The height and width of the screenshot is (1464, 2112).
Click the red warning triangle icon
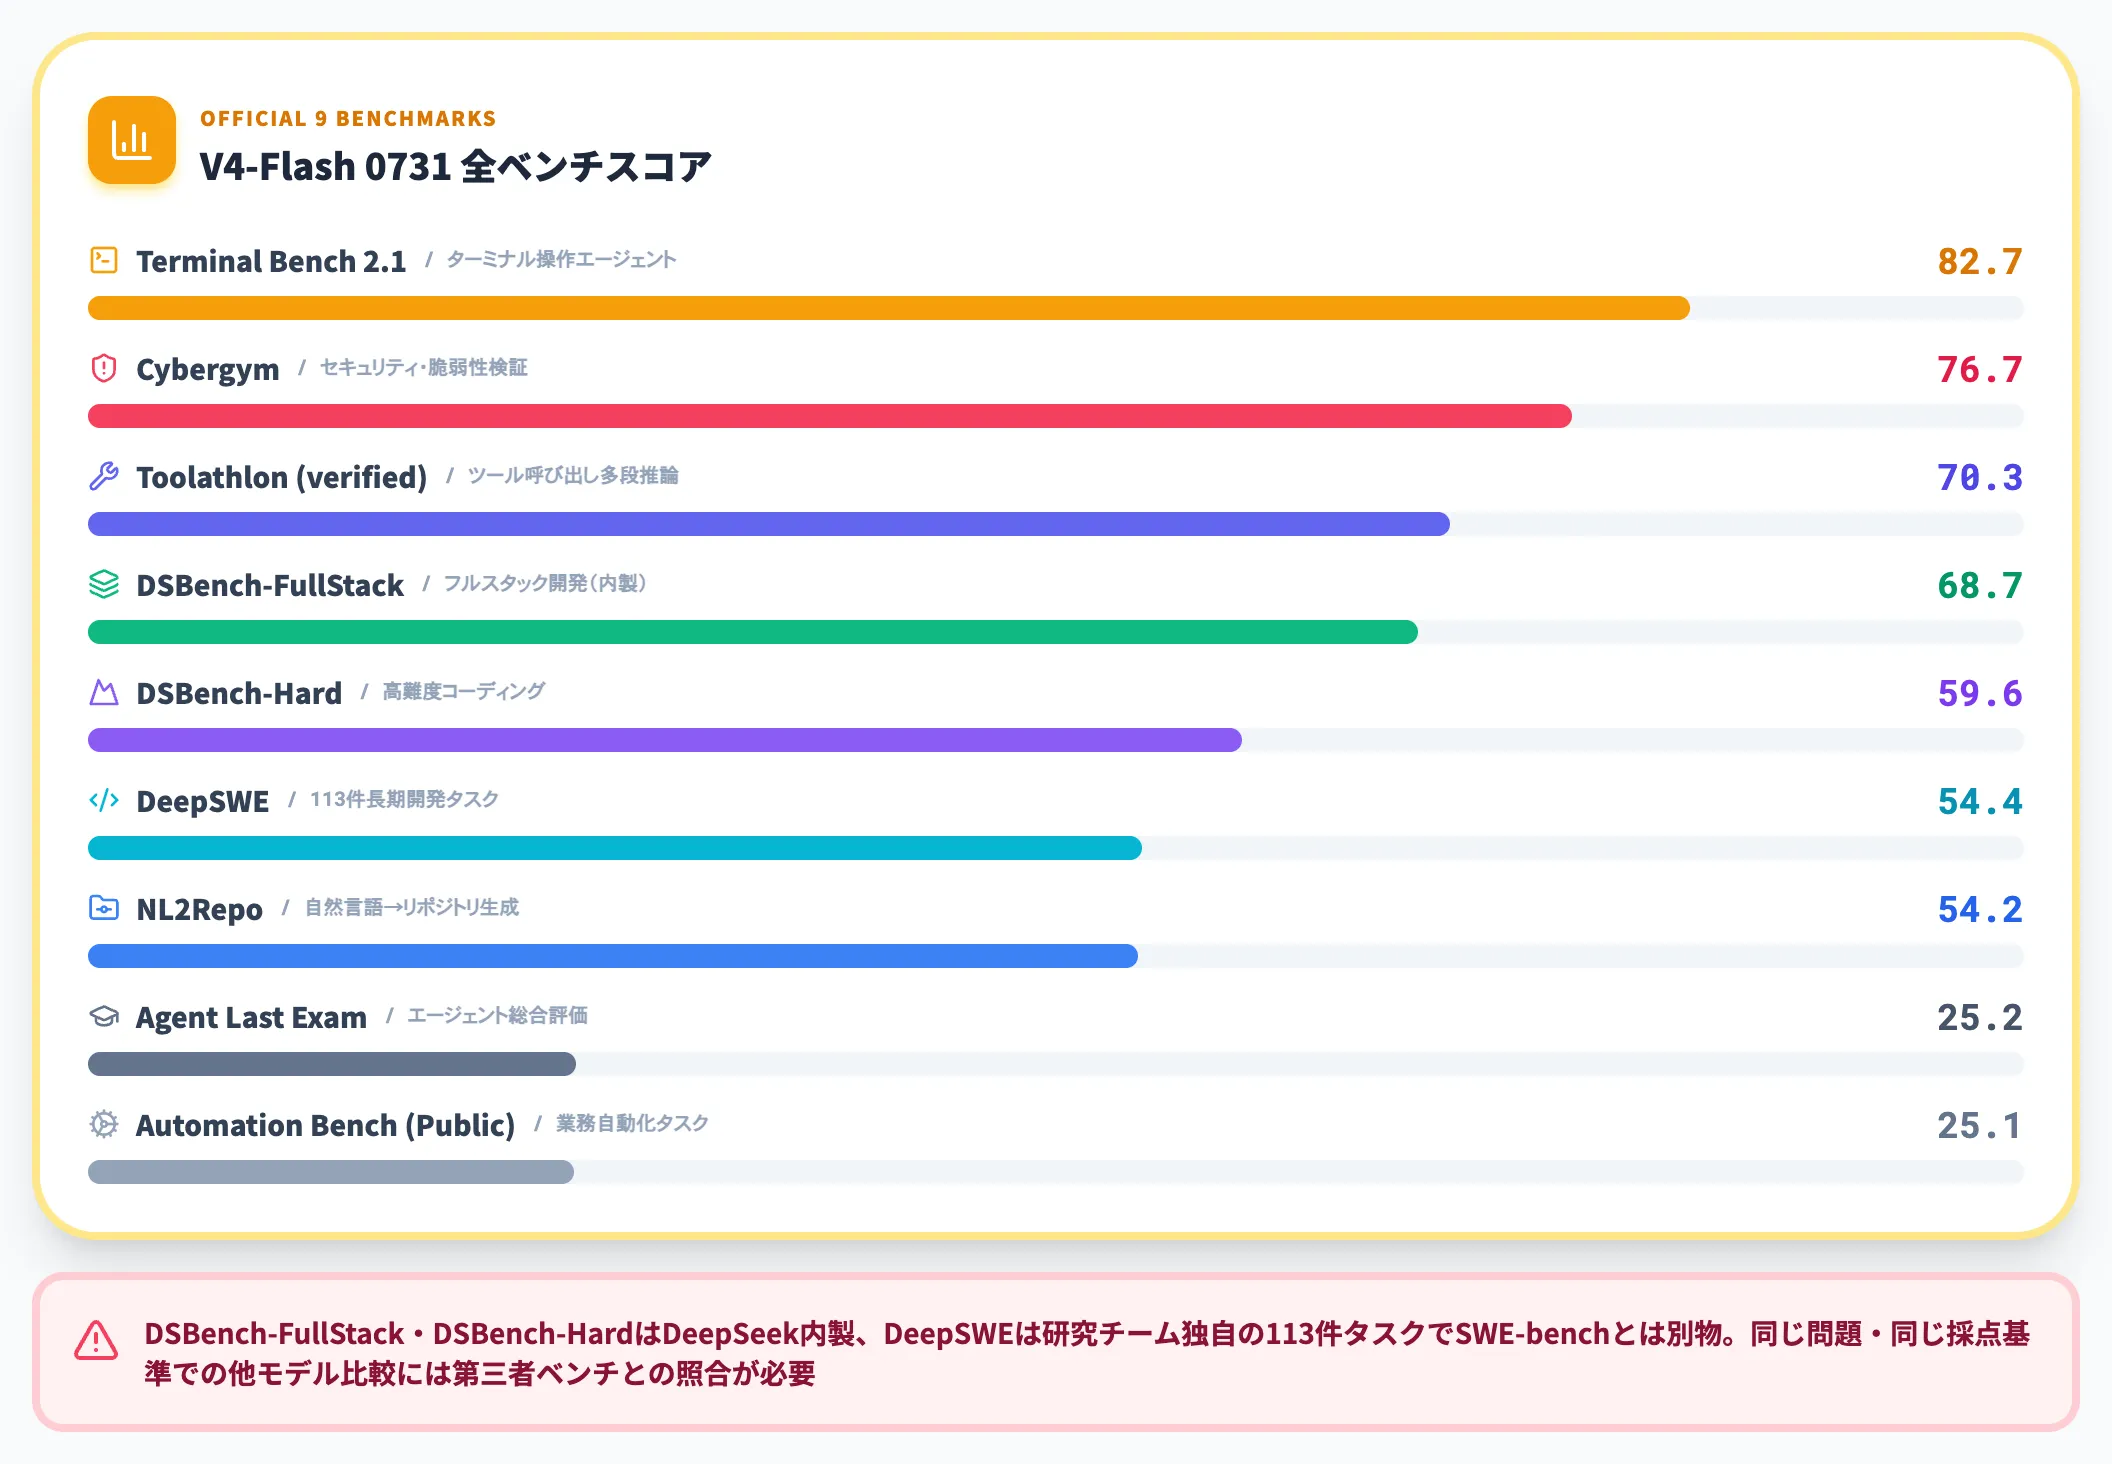coord(96,1341)
